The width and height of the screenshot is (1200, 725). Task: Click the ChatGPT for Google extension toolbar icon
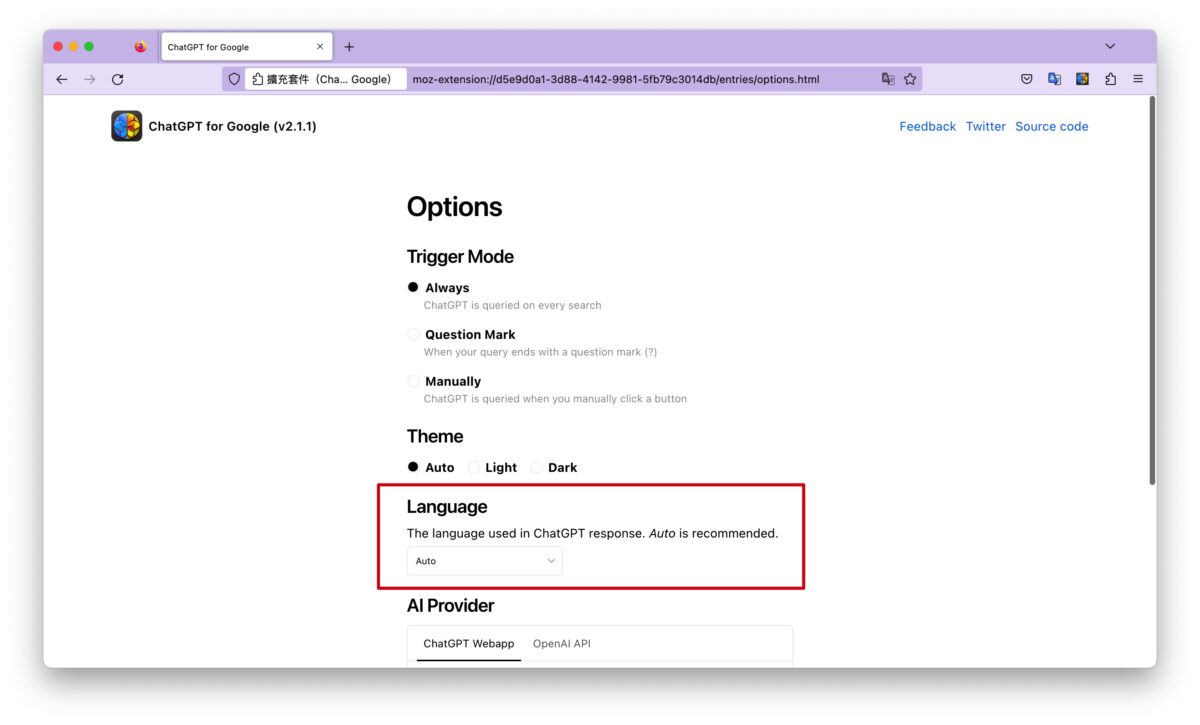1082,79
